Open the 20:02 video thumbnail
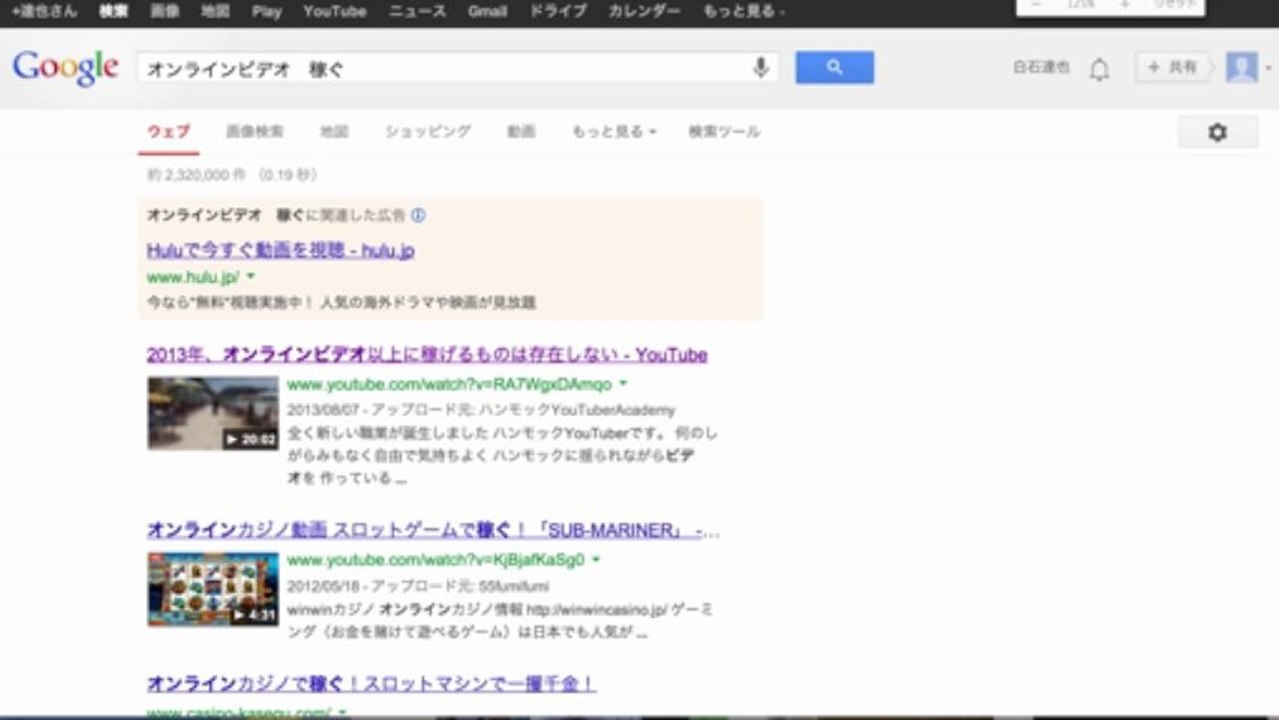The image size is (1279, 720). click(213, 413)
